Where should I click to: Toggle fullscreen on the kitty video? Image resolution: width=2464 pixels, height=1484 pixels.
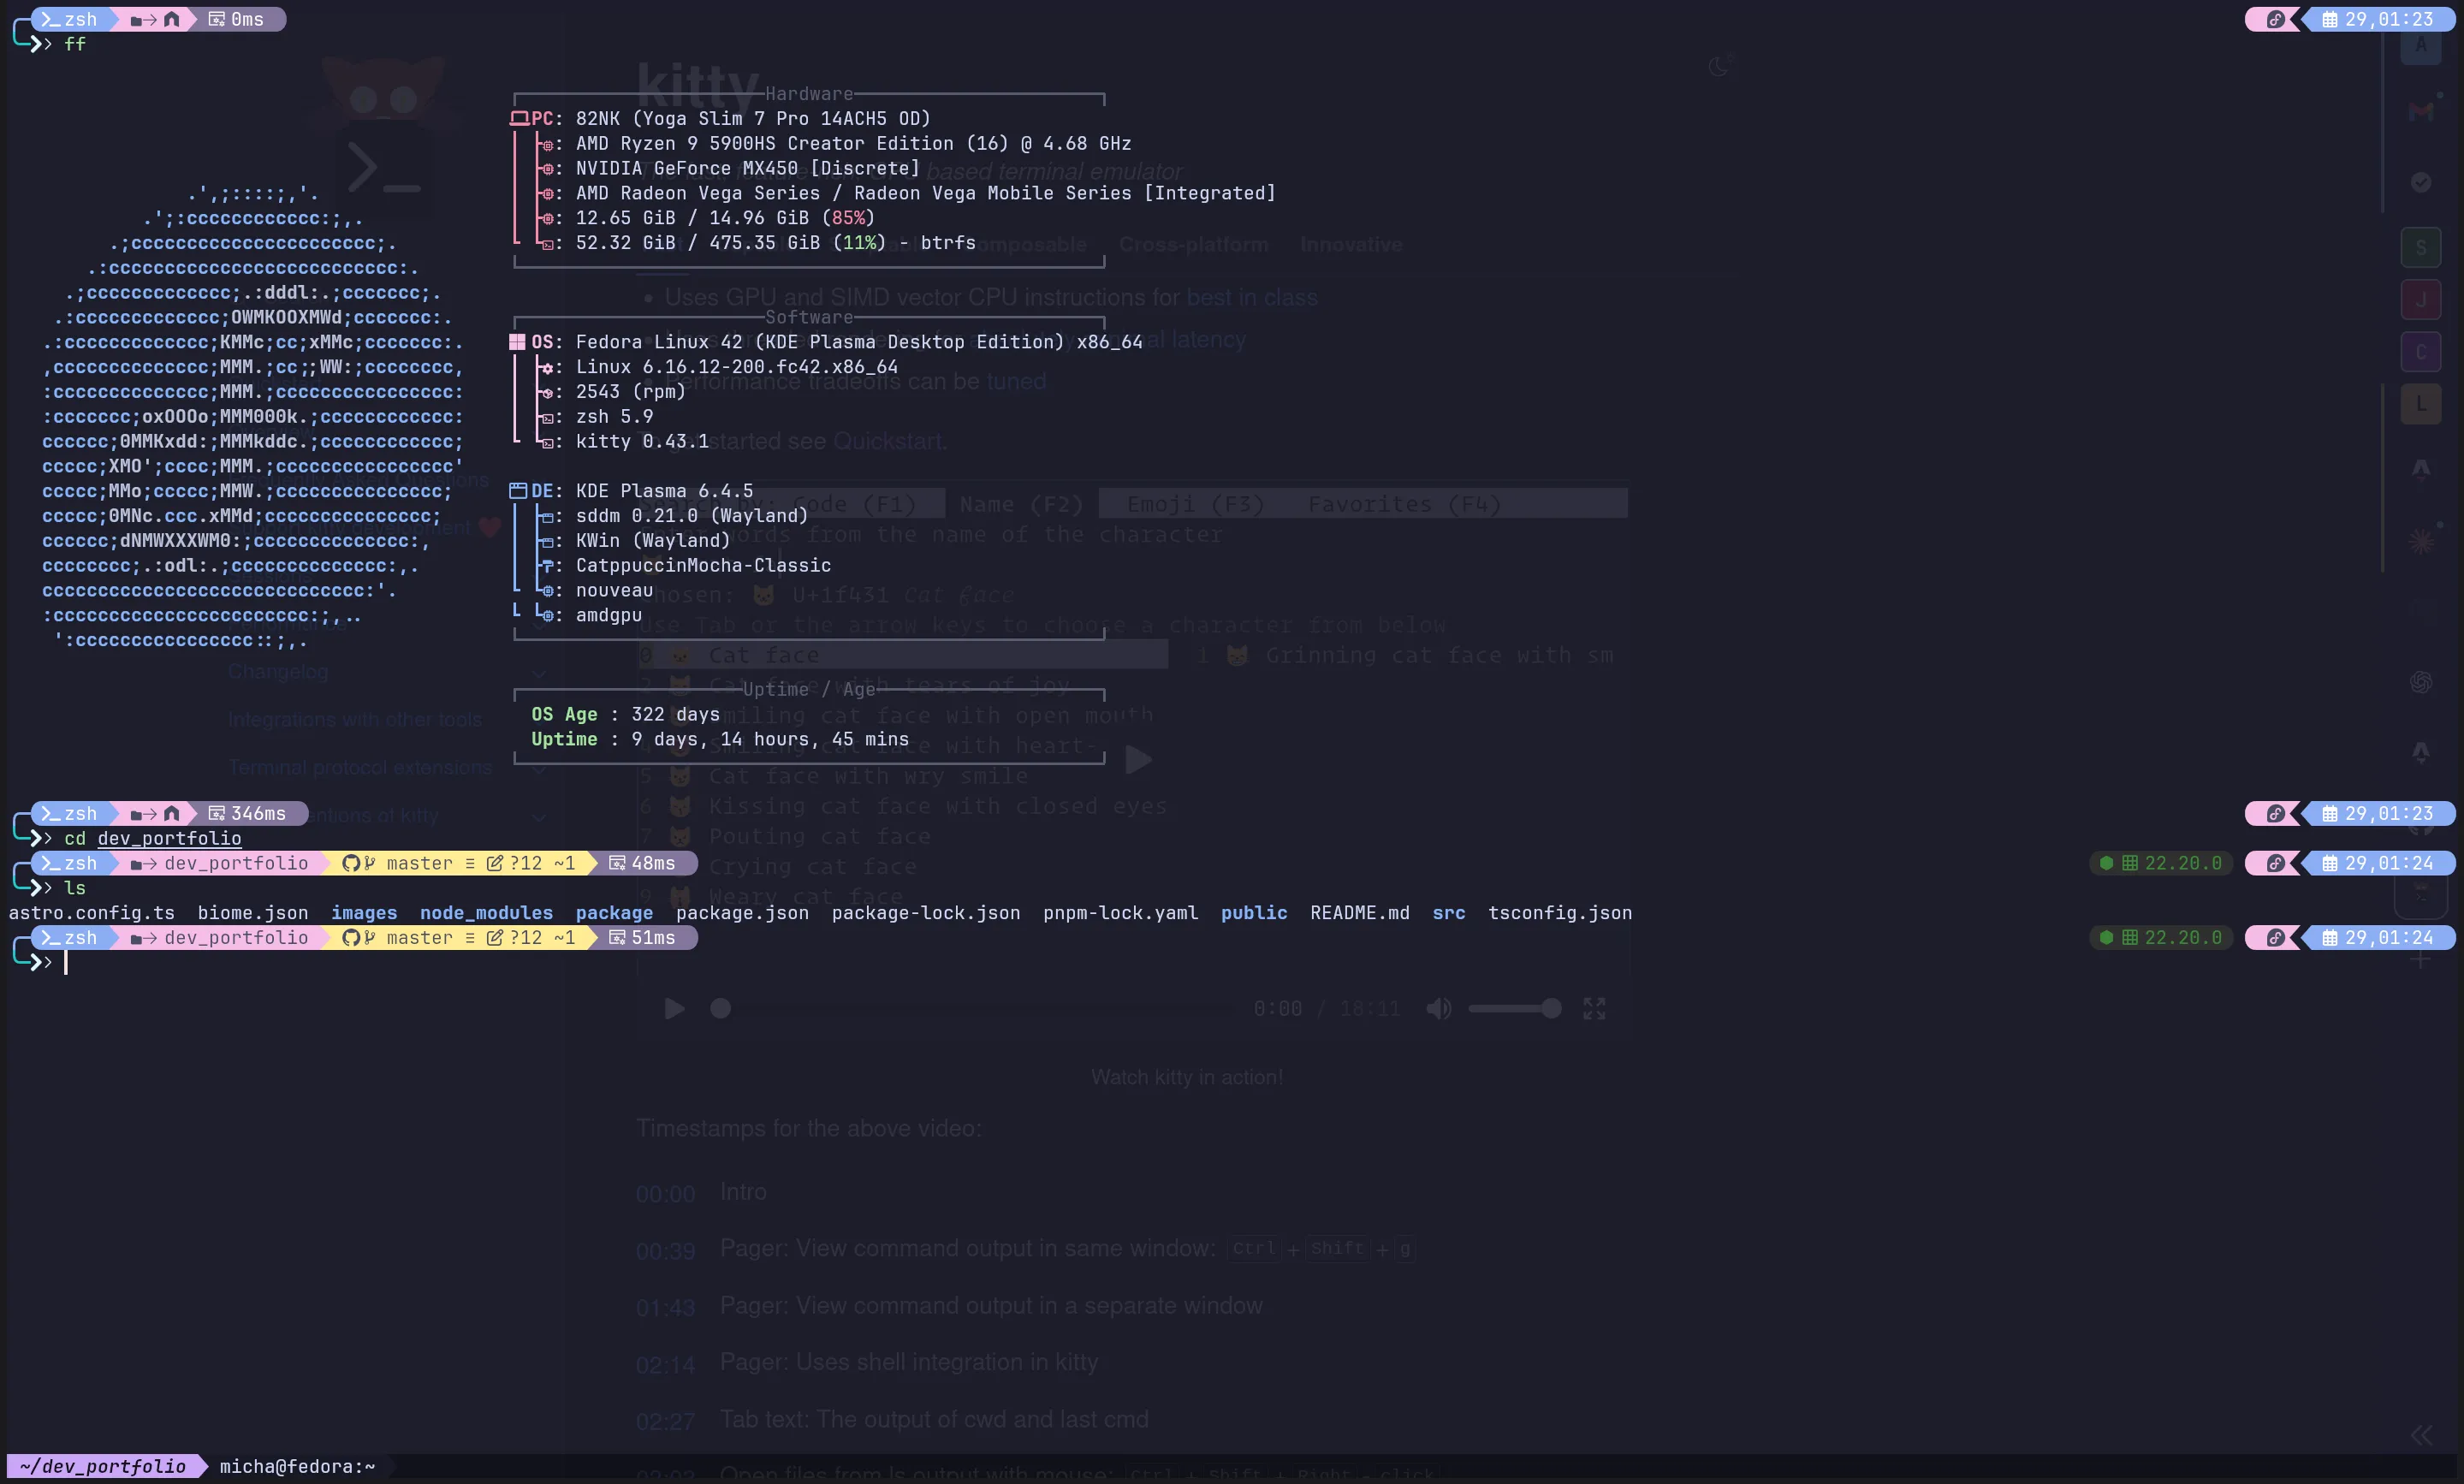point(1594,1009)
